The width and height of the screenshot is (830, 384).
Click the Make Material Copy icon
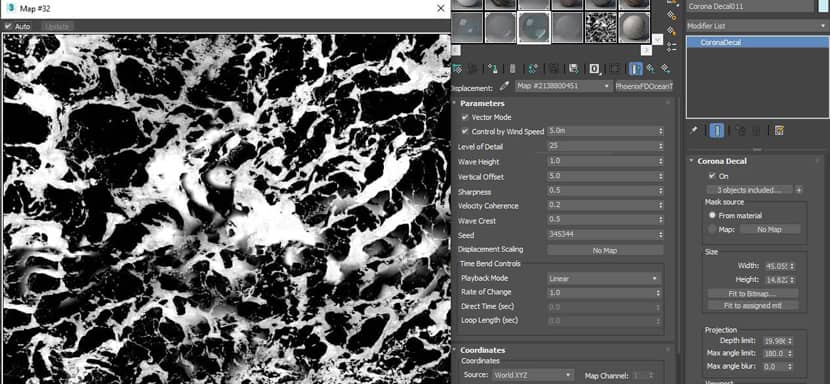[533, 69]
